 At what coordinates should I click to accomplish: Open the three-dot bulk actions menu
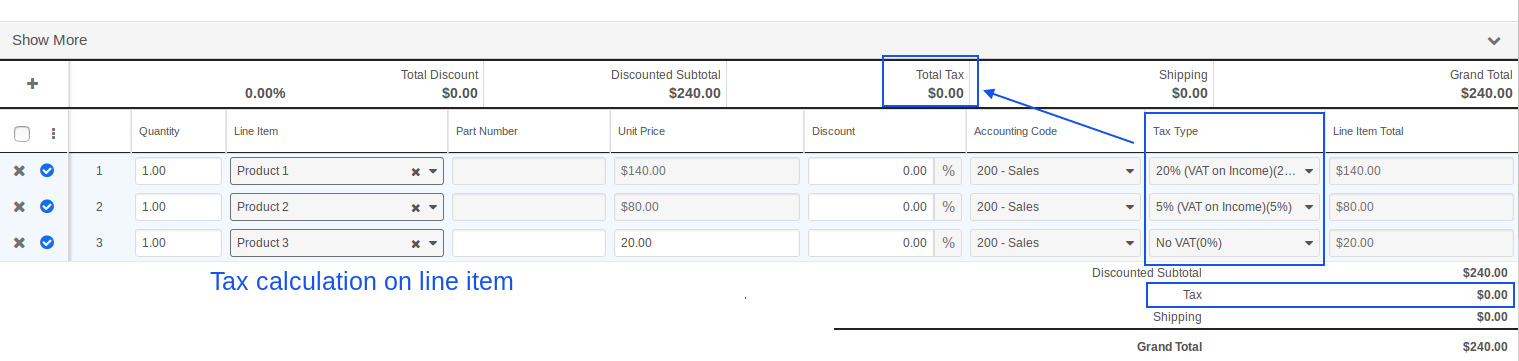pyautogui.click(x=53, y=133)
